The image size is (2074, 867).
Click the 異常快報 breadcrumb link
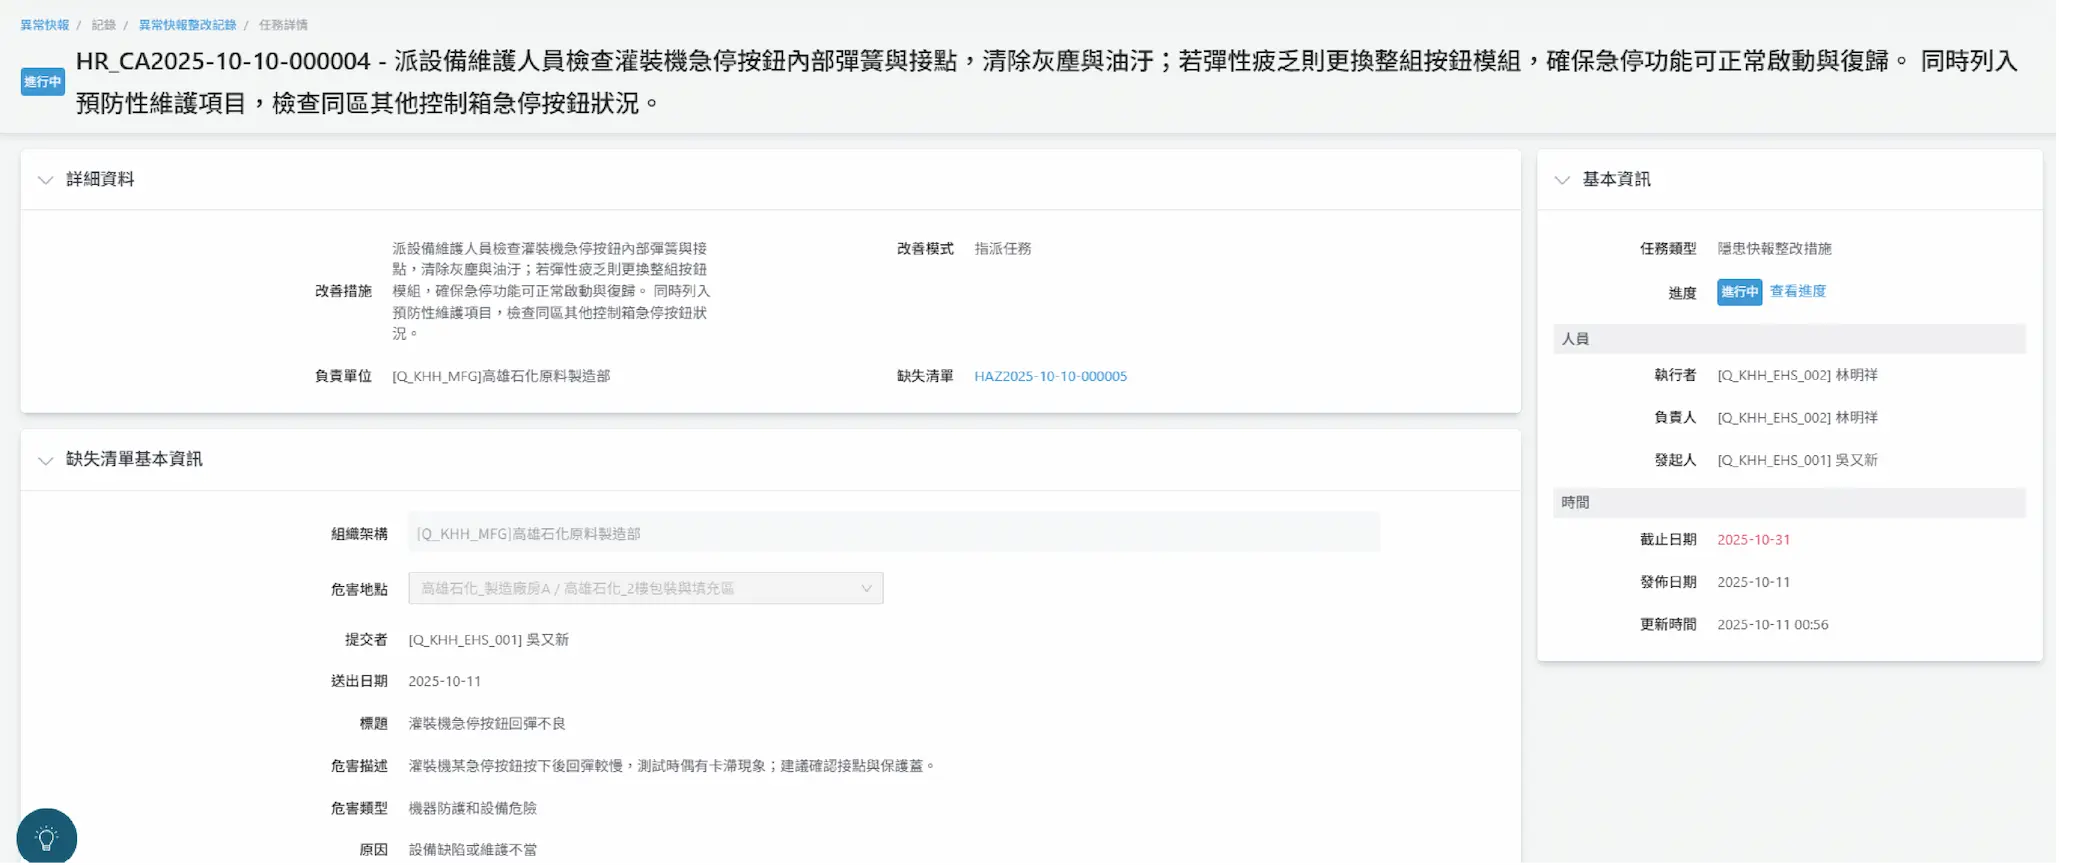click(x=45, y=25)
